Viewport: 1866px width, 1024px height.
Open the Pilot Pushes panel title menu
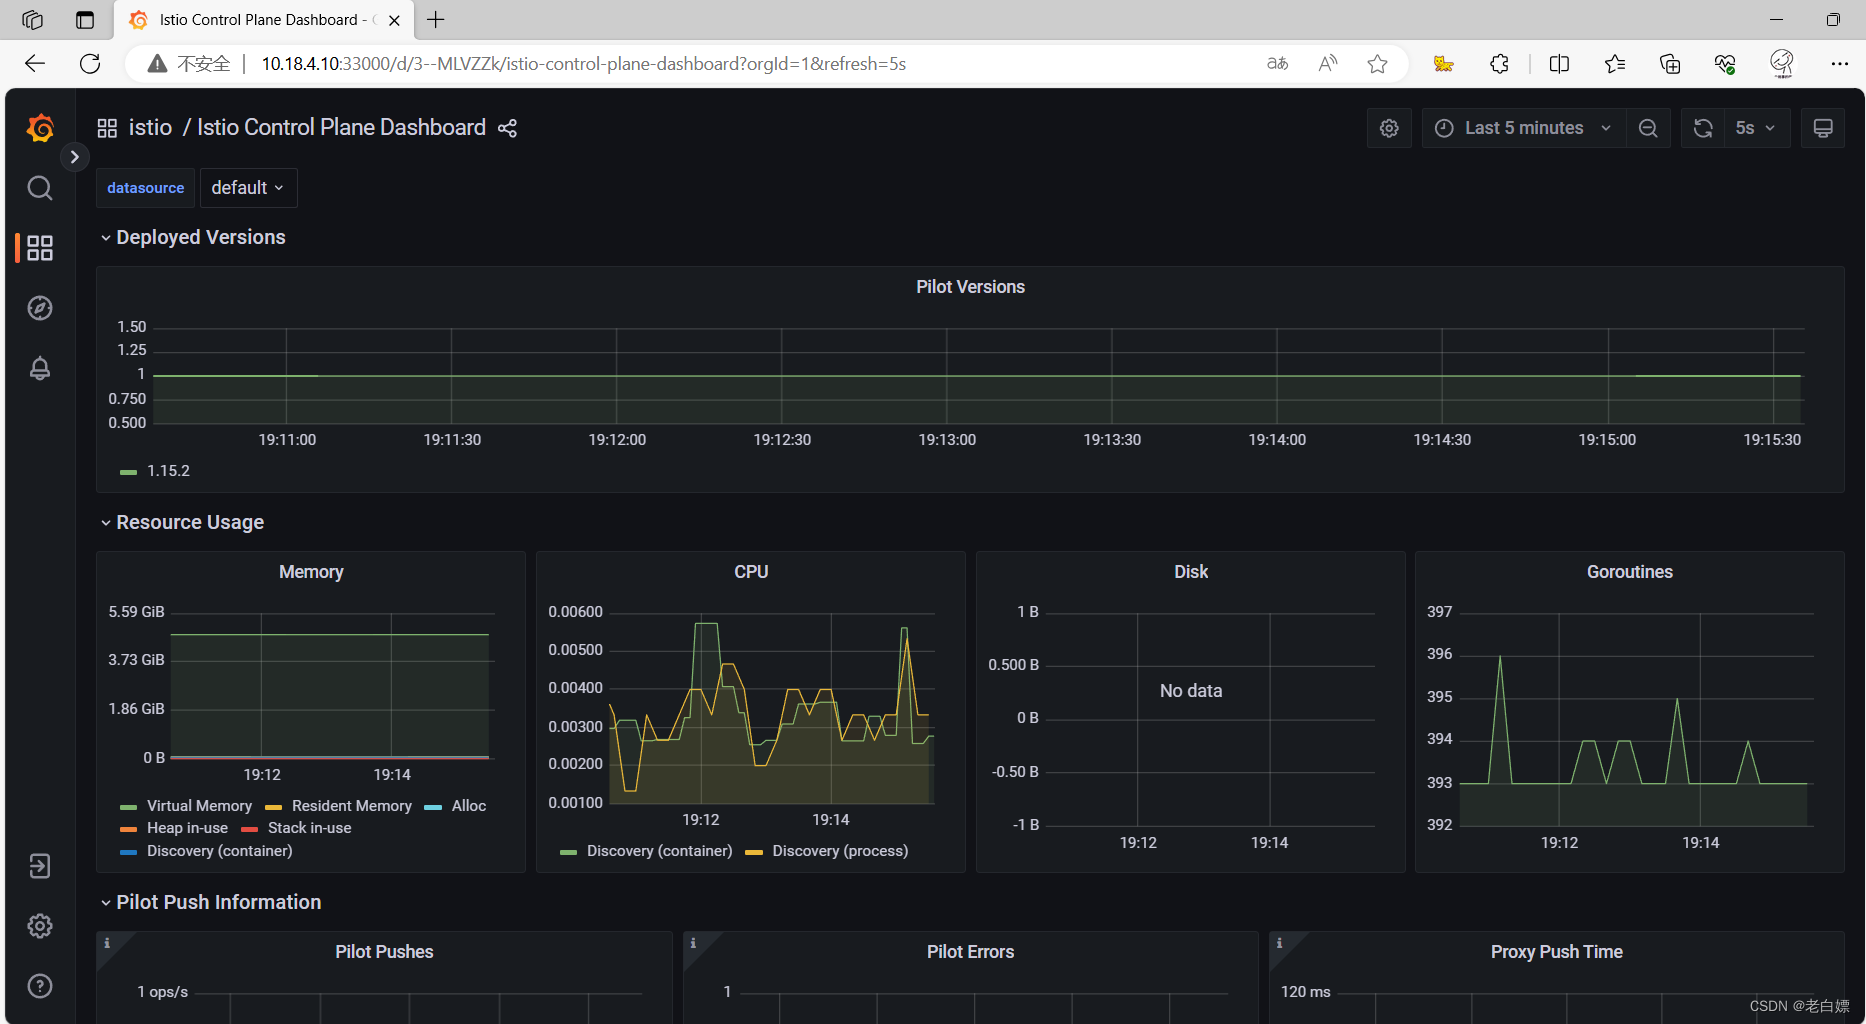pyautogui.click(x=384, y=952)
